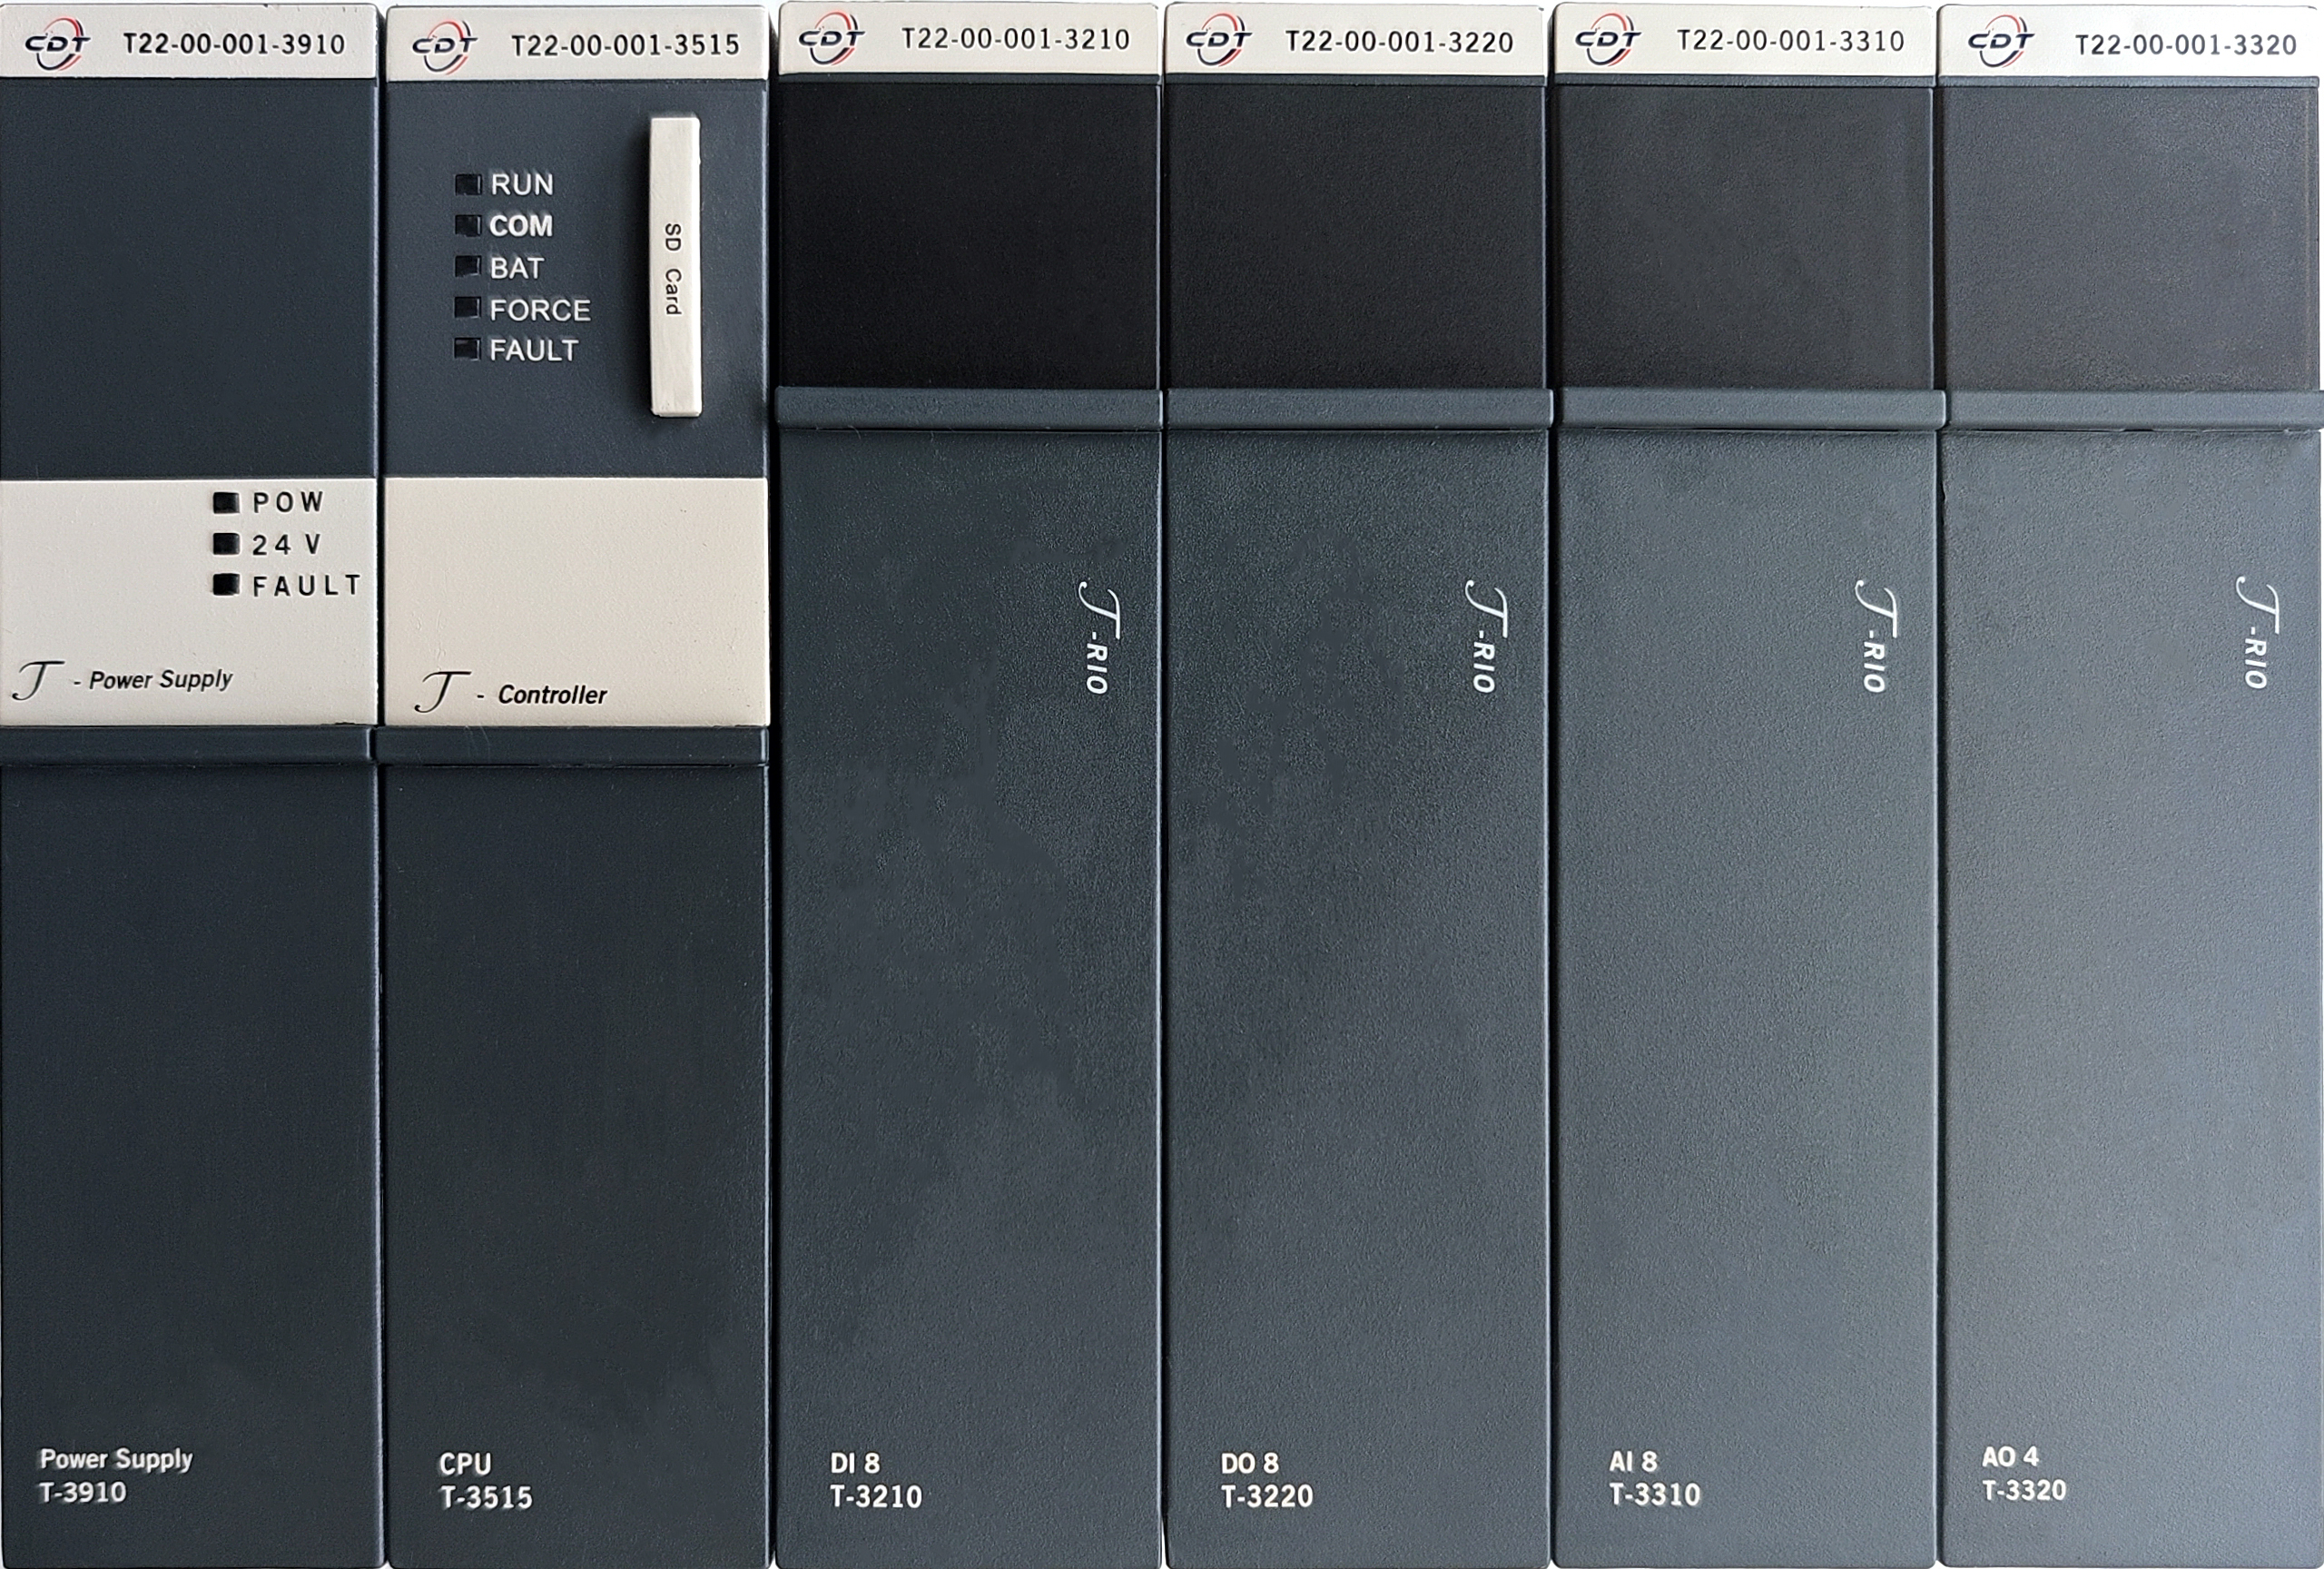Click the BAT text label
2324x1569 pixels.
[x=516, y=268]
